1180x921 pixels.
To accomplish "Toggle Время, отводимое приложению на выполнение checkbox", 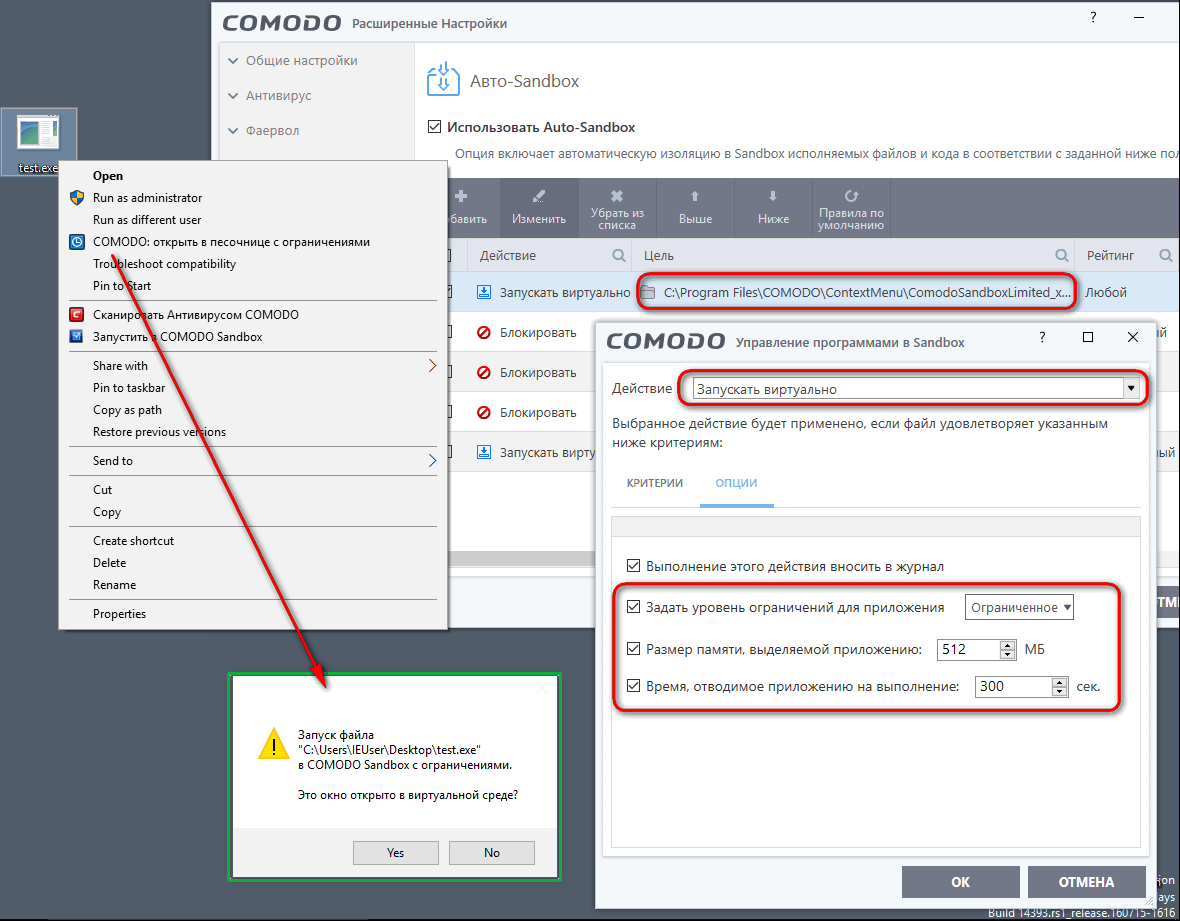I will (x=634, y=685).
